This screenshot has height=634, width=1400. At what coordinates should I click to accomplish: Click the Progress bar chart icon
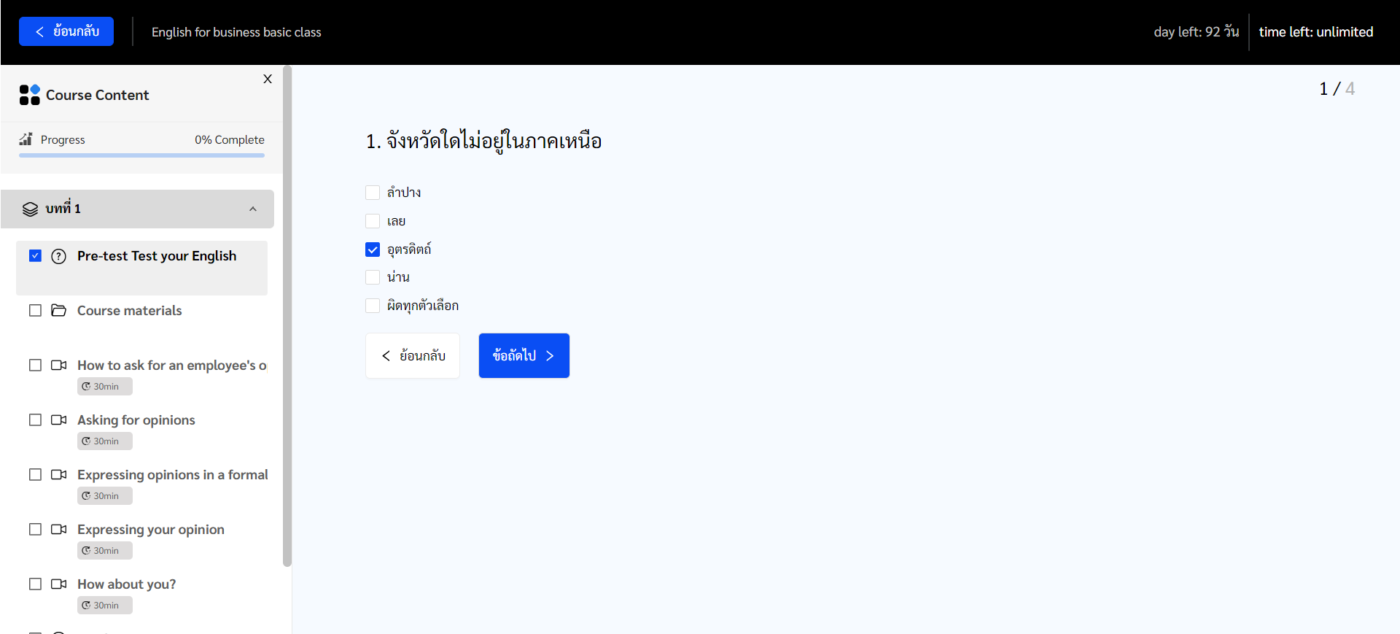(x=26, y=139)
